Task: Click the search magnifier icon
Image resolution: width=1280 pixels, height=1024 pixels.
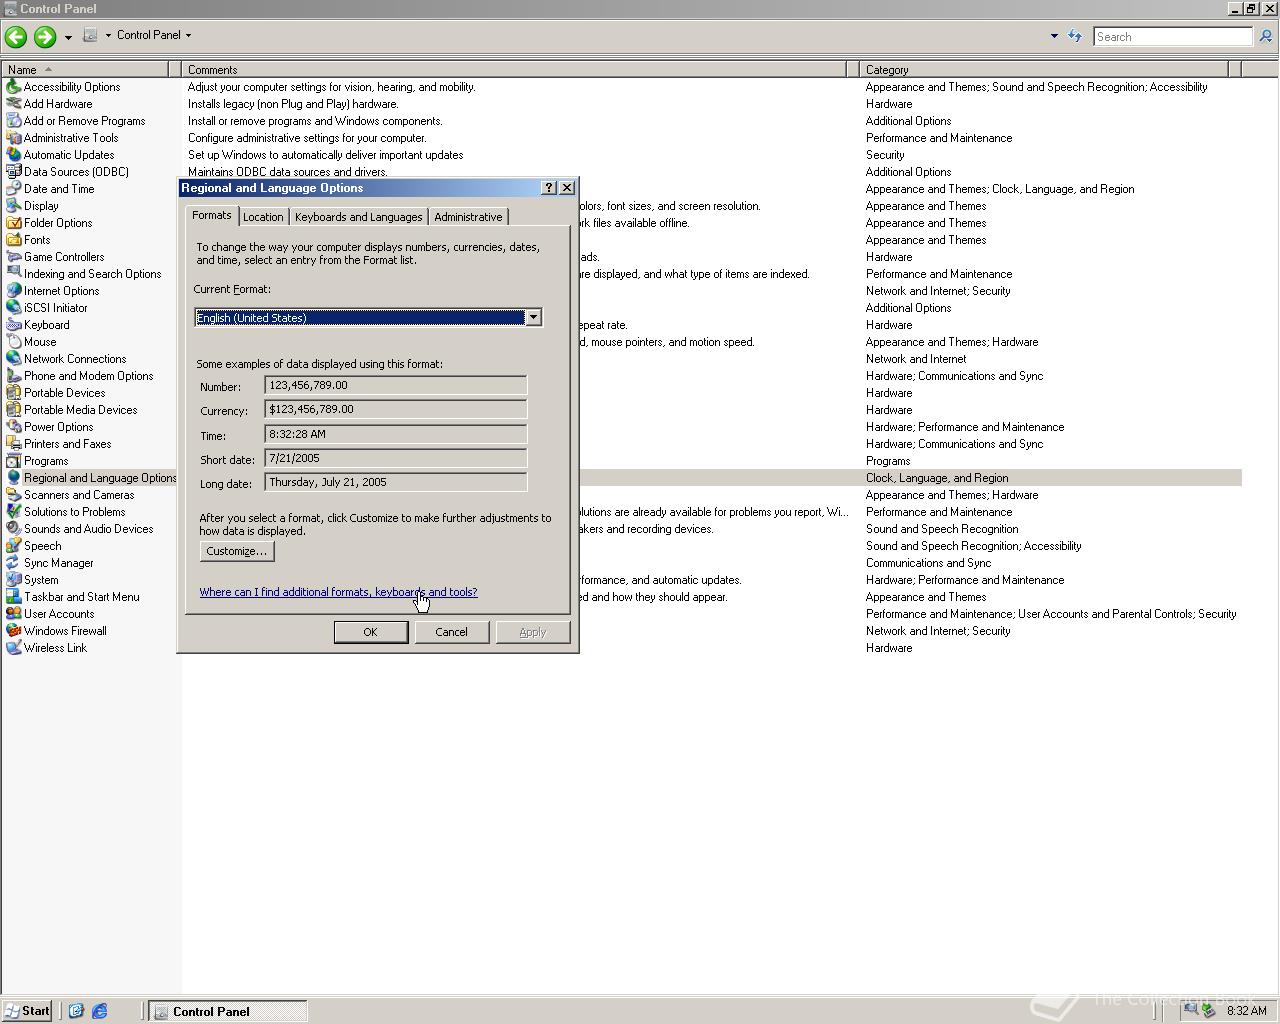Action: (1265, 36)
